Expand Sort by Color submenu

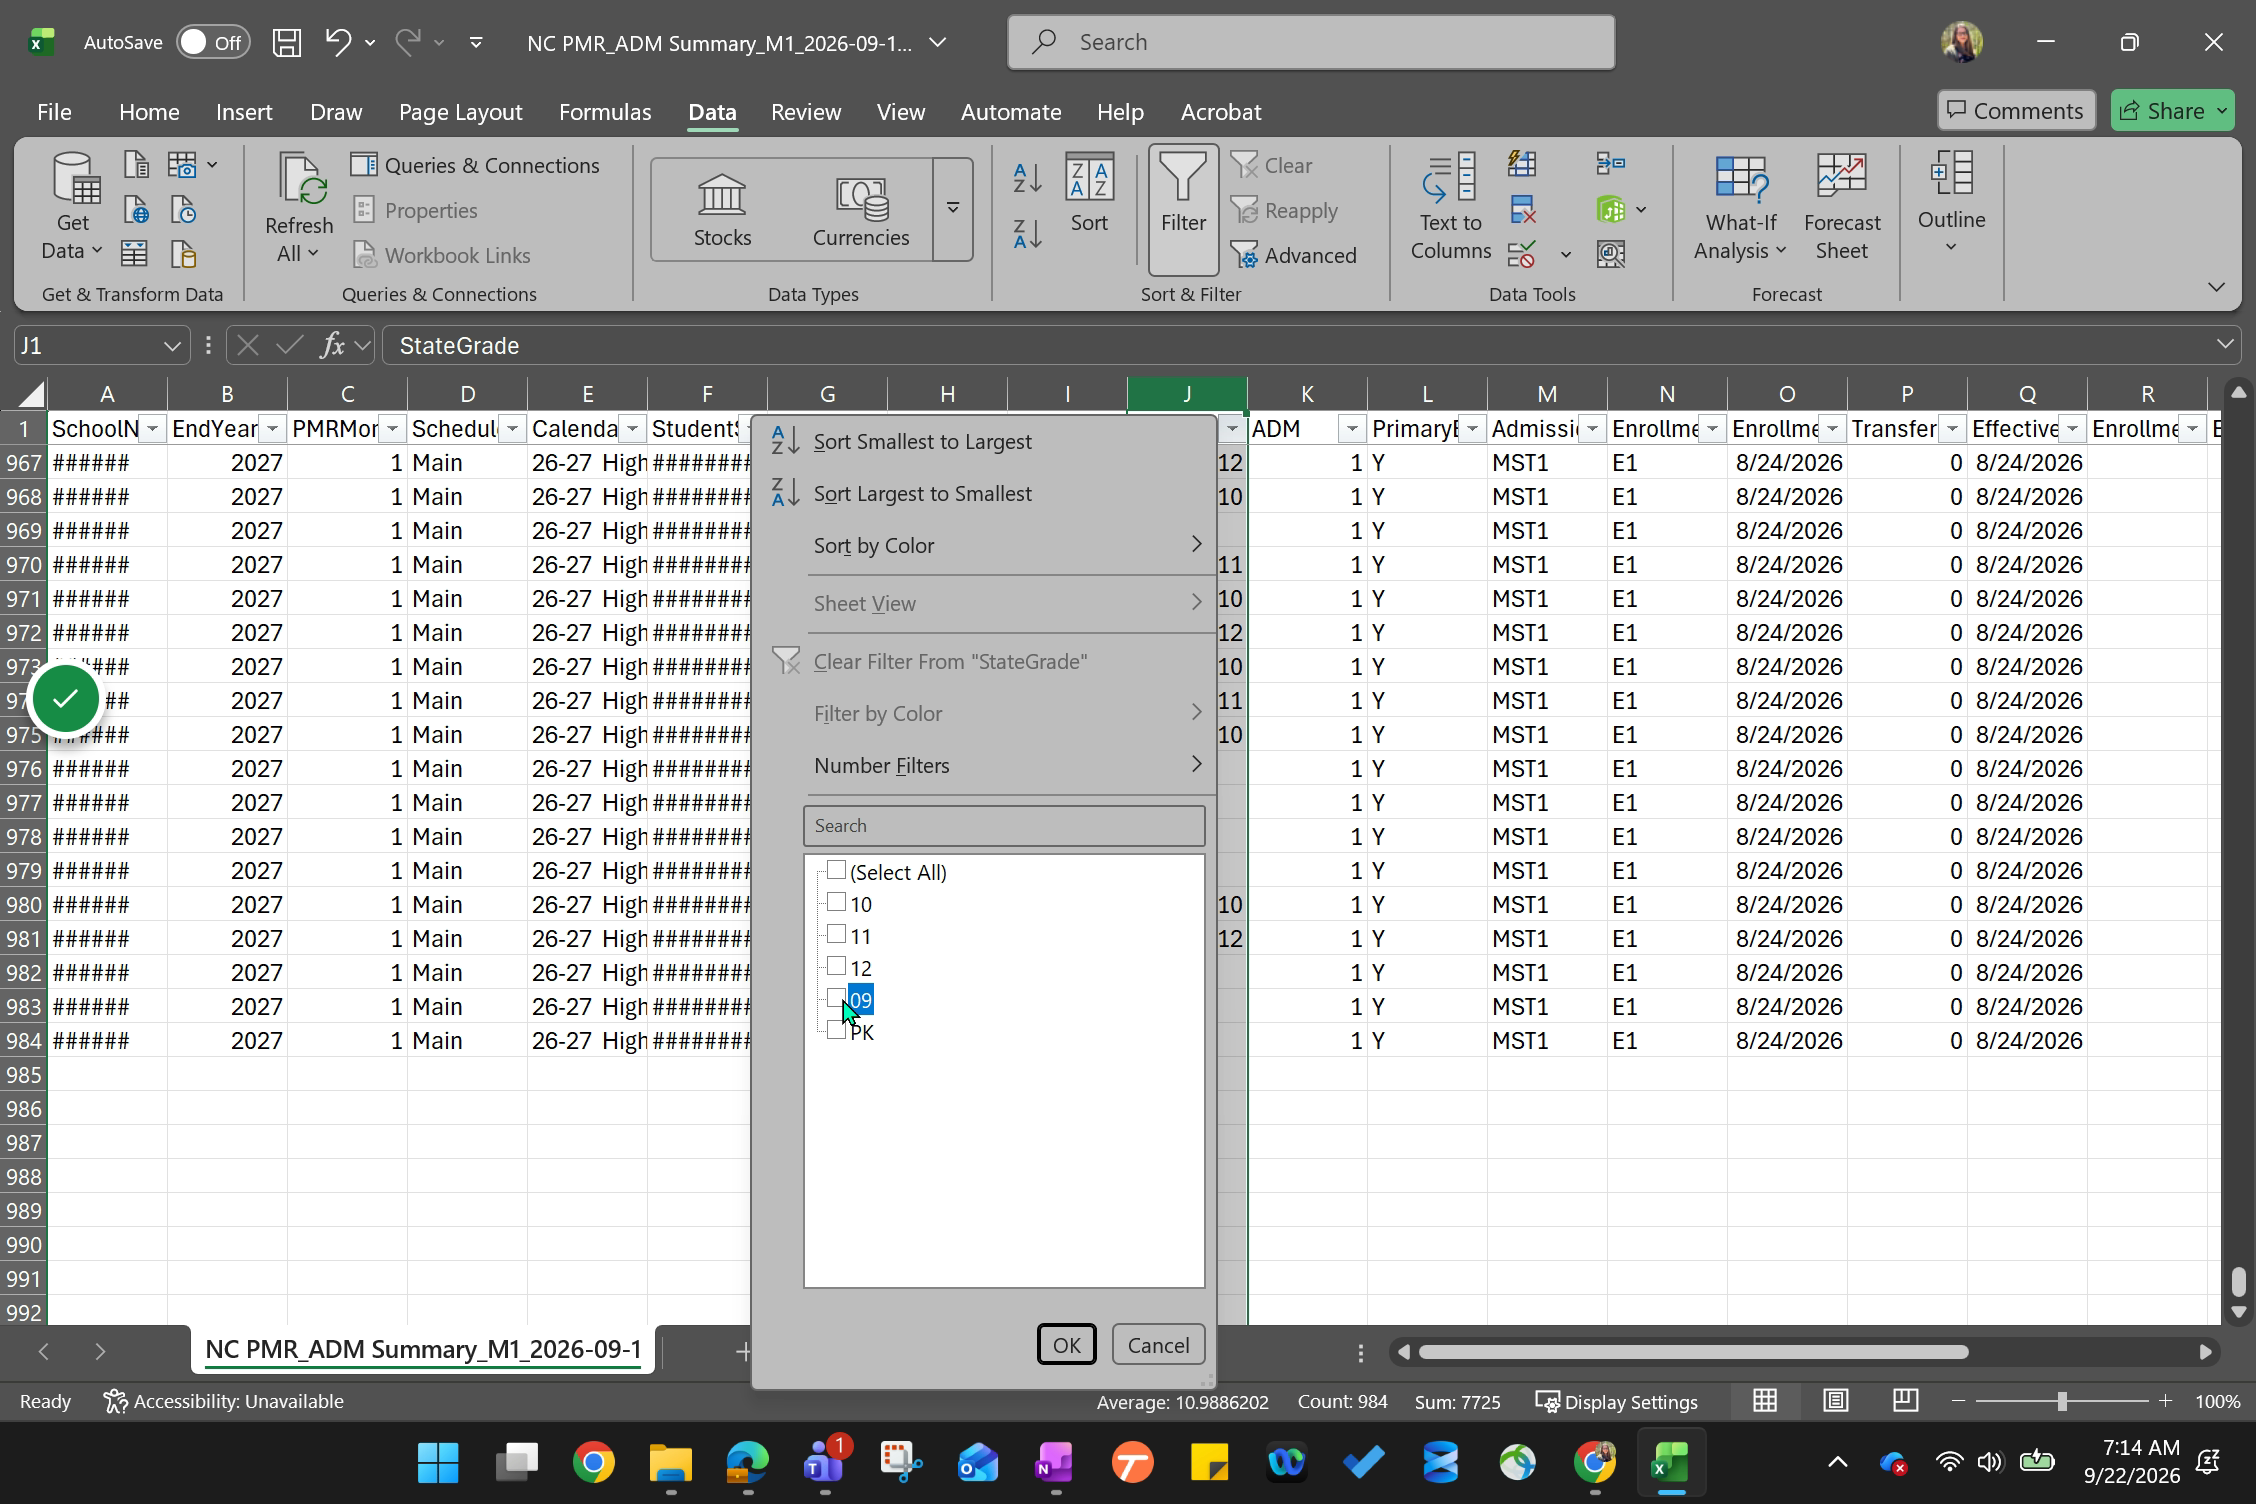[1008, 545]
